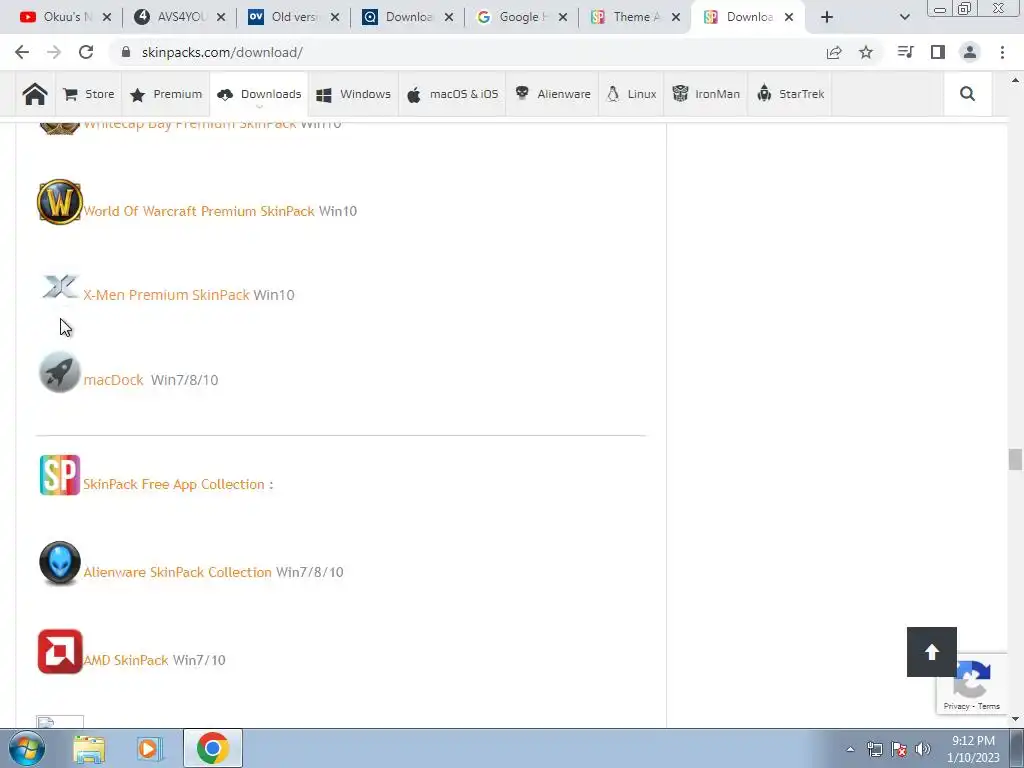Screen dimensions: 1024x768
Task: Switch to the Old version tab
Action: pyautogui.click(x=283, y=17)
